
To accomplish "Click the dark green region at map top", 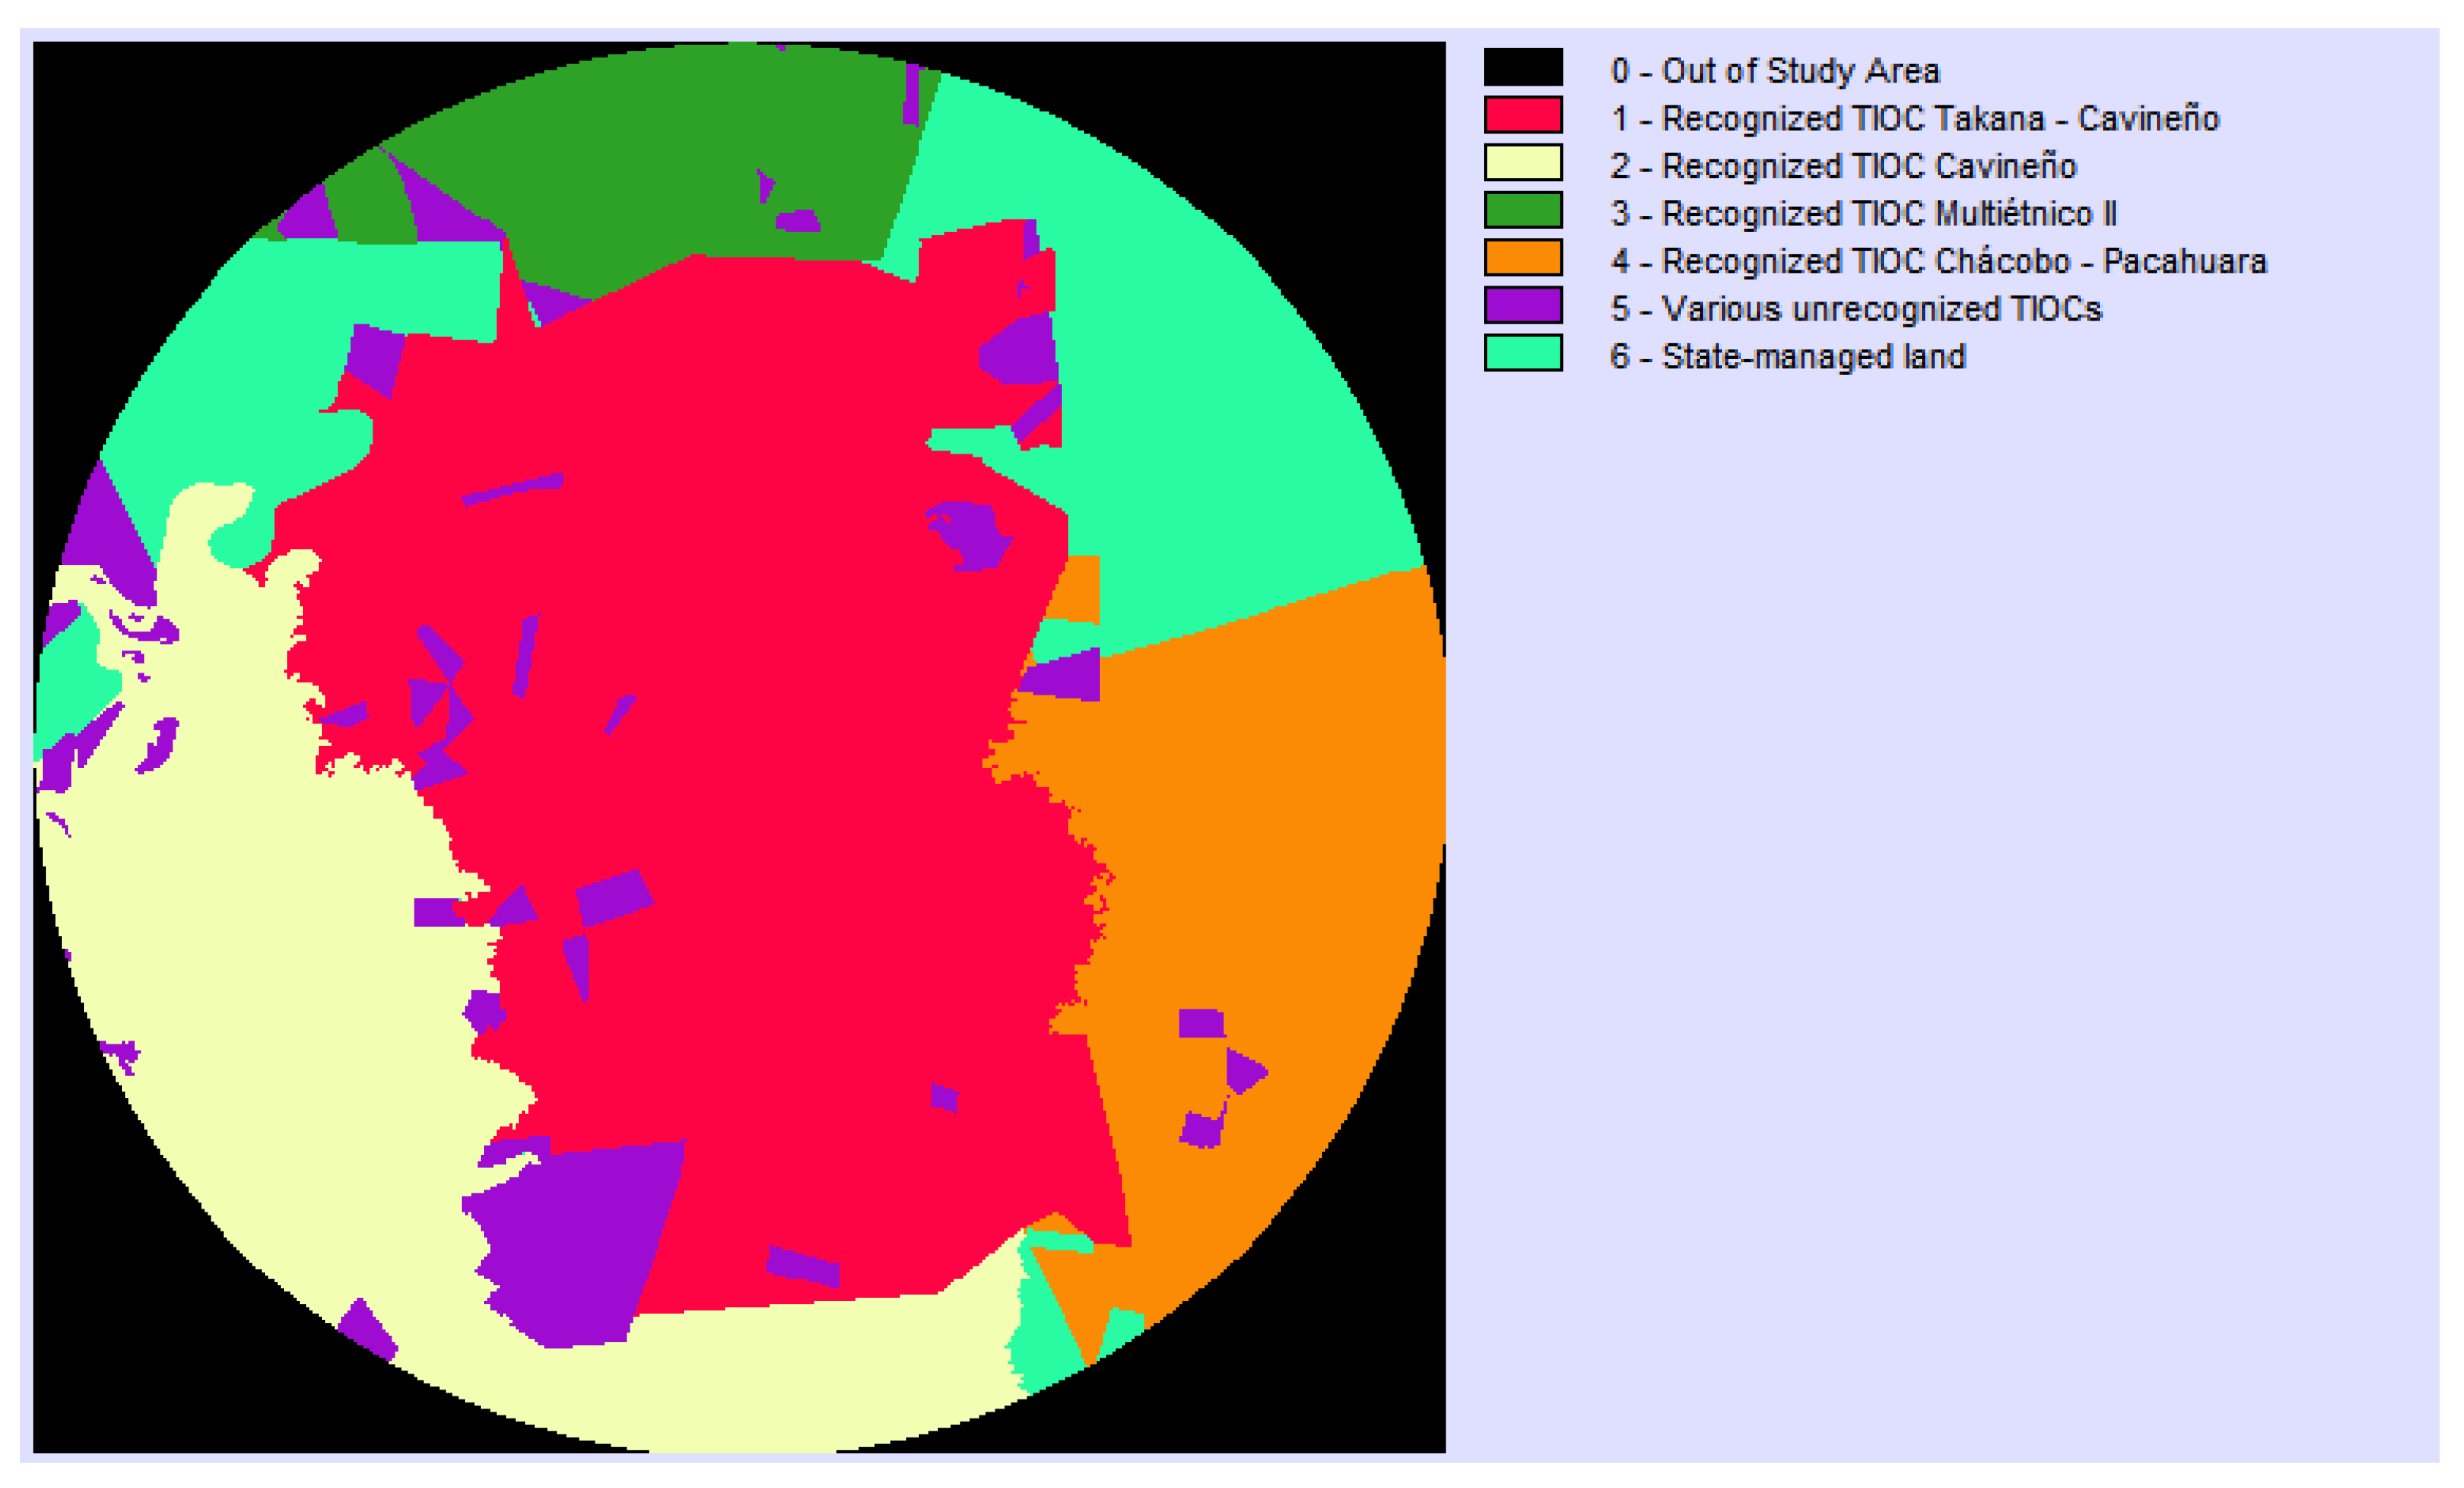I will pos(650,150).
